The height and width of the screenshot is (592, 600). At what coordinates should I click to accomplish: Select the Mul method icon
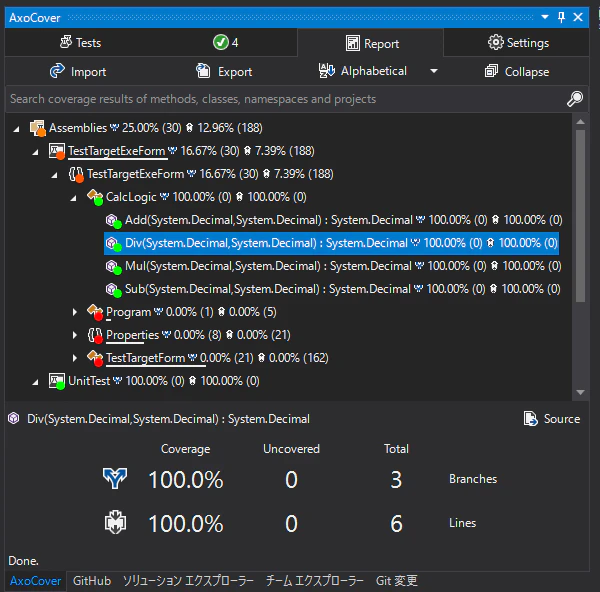click(113, 266)
